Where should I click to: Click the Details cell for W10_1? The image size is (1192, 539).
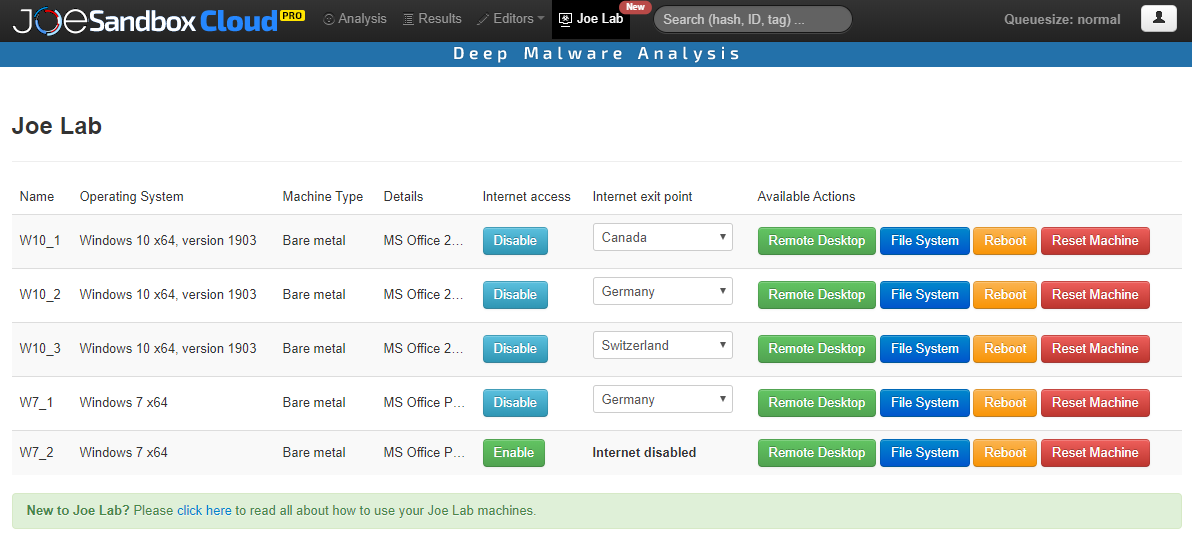424,241
